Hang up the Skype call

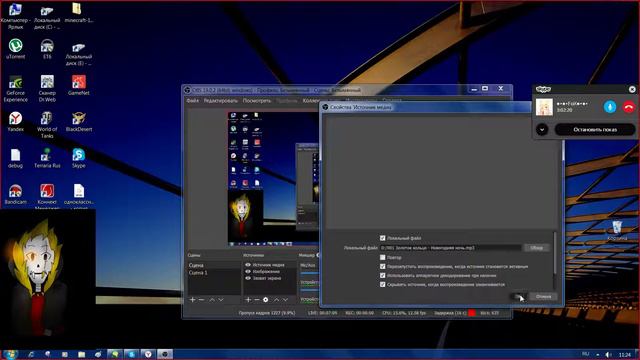coord(629,107)
